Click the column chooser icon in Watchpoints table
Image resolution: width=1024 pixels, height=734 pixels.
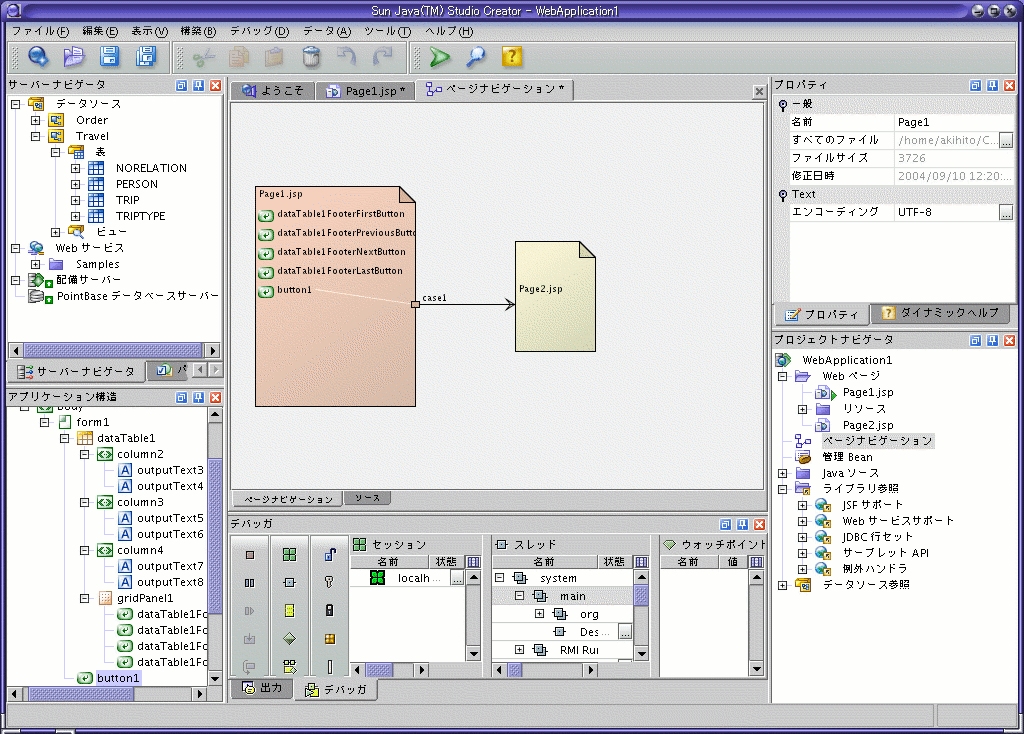pyautogui.click(x=756, y=562)
